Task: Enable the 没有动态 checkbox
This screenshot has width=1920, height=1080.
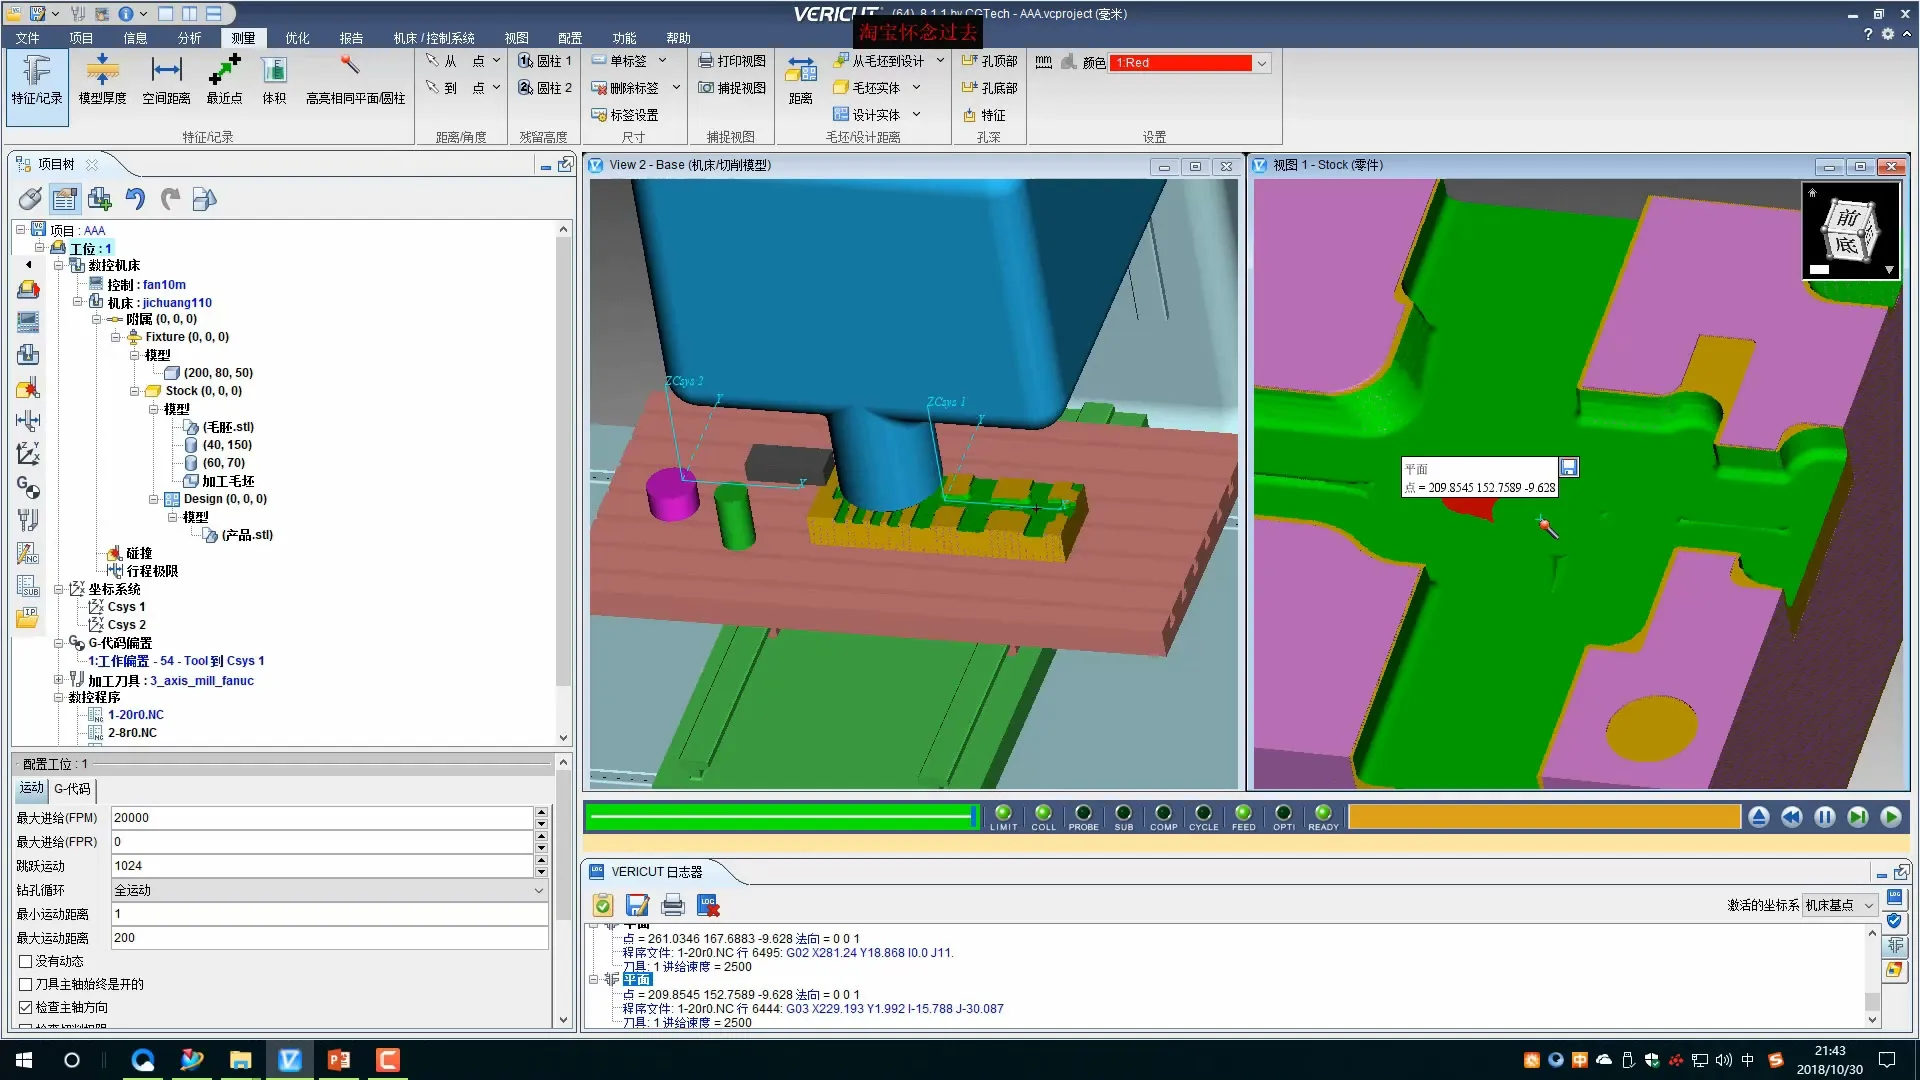Action: click(x=26, y=961)
